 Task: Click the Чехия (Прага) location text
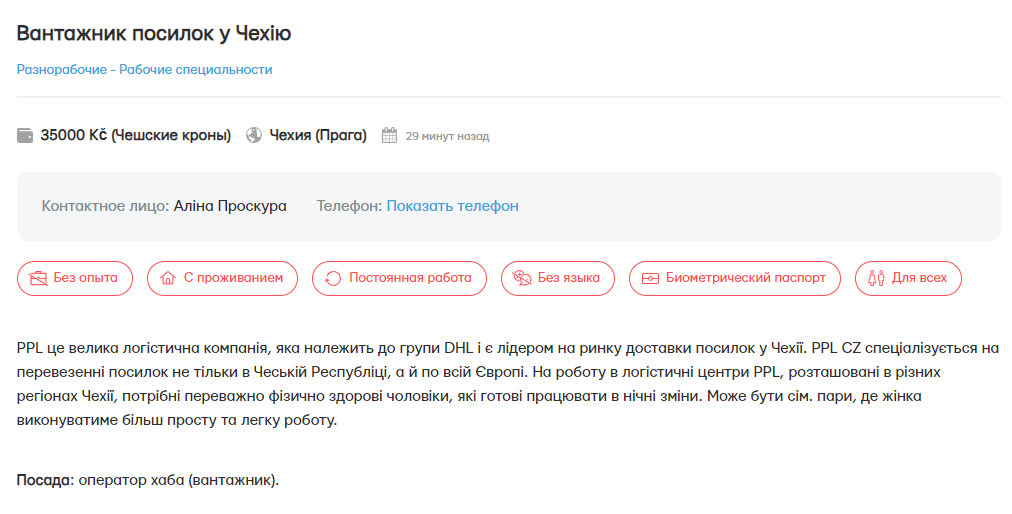pyautogui.click(x=318, y=135)
